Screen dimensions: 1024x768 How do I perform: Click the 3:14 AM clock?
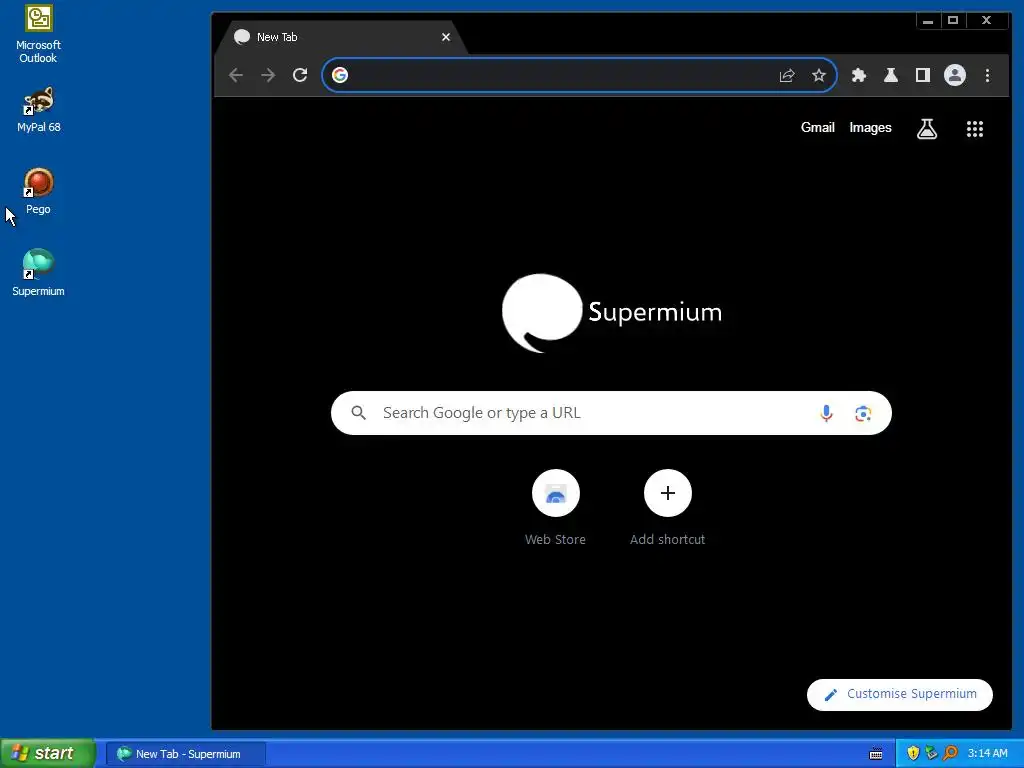pyautogui.click(x=987, y=753)
